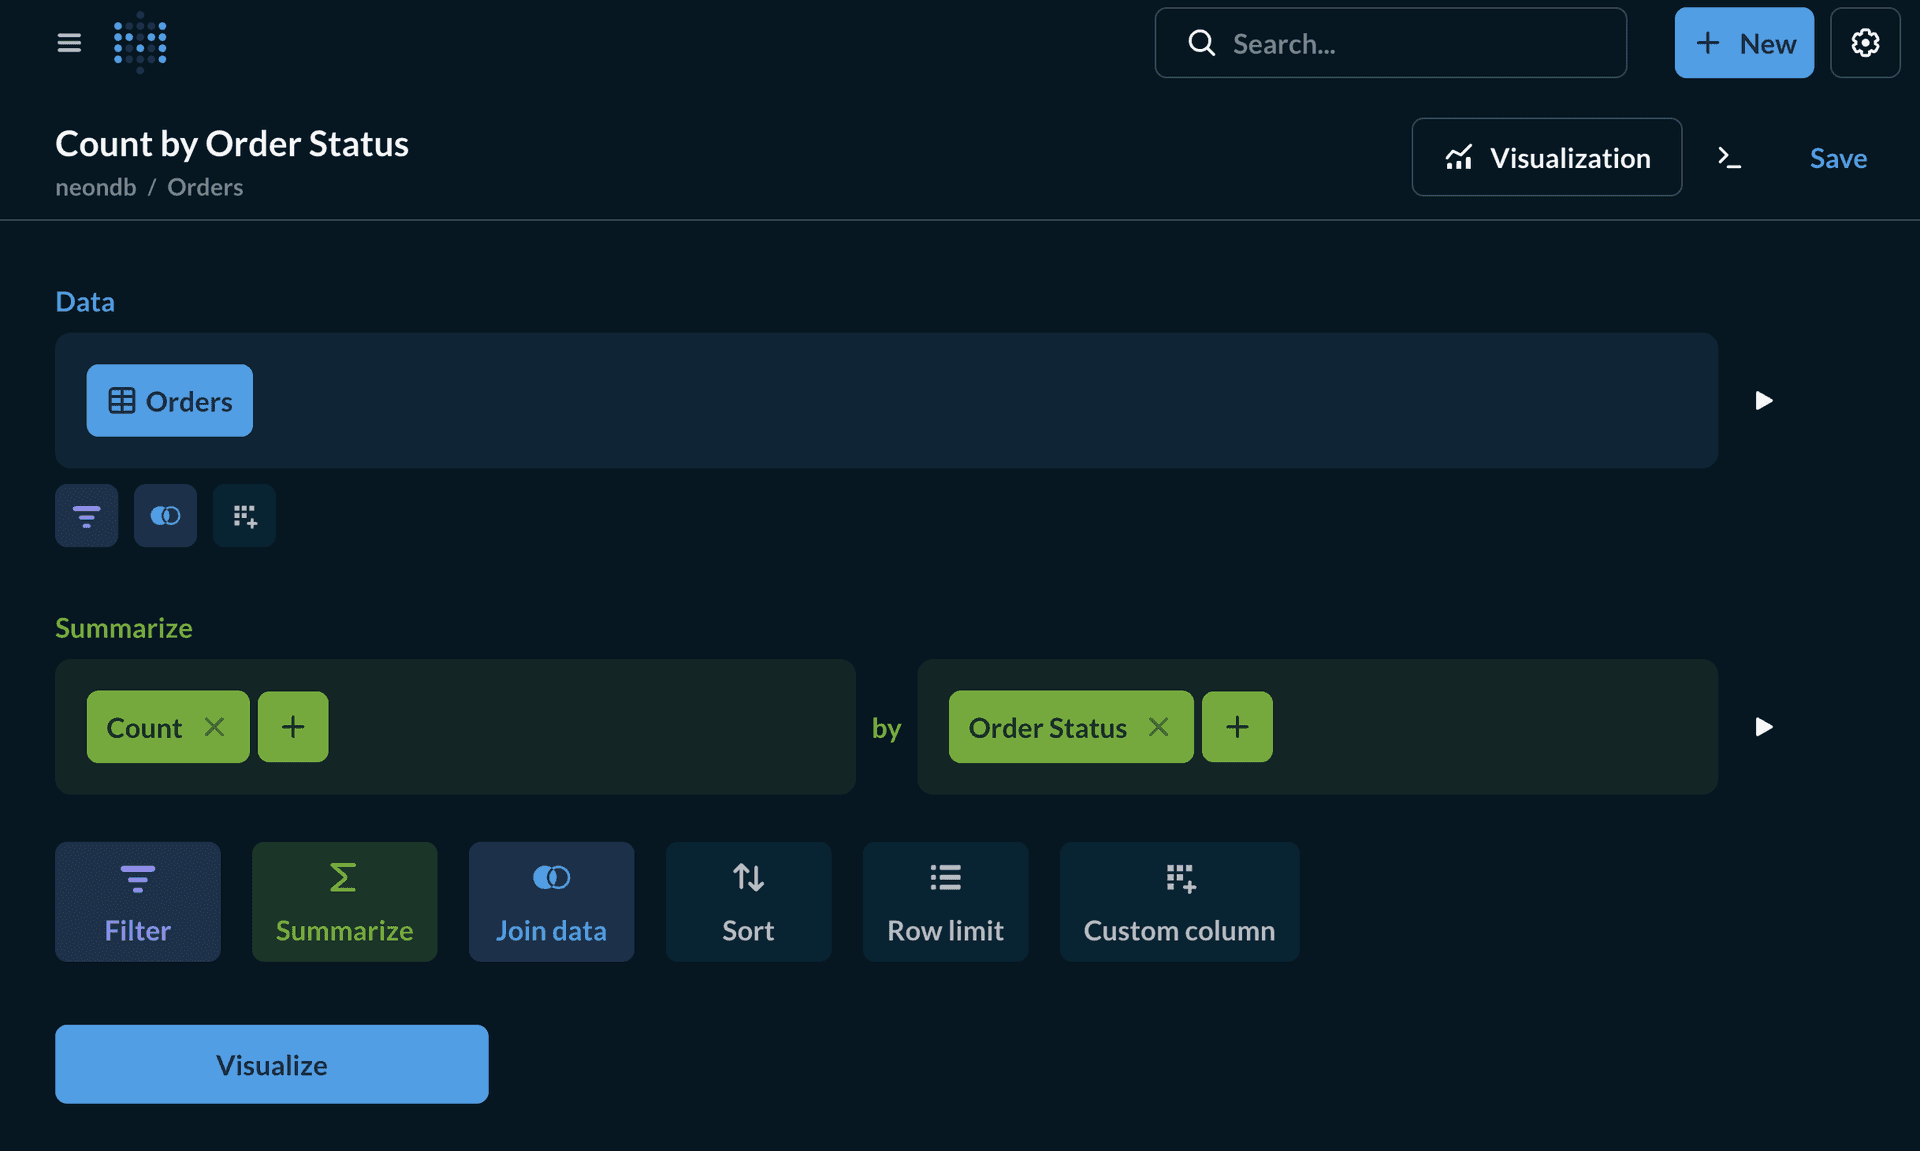Add another grouping column with the plus button
Image resolution: width=1920 pixels, height=1151 pixels.
[x=1236, y=727]
